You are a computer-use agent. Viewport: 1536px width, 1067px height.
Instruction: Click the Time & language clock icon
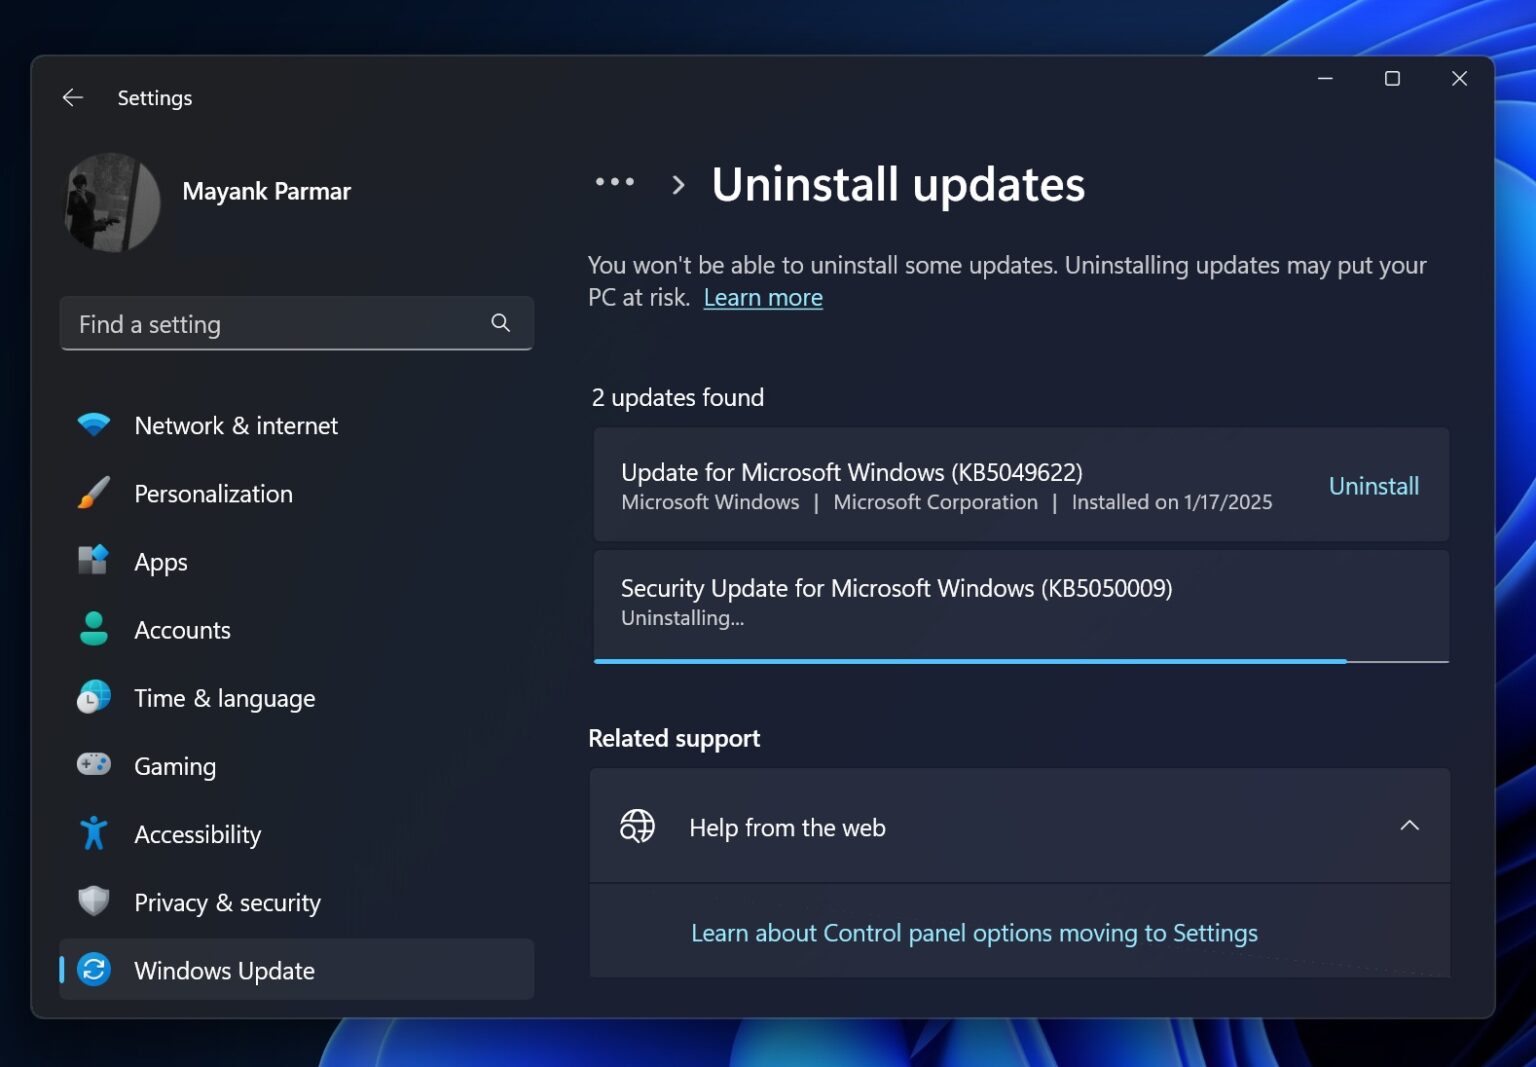(93, 697)
